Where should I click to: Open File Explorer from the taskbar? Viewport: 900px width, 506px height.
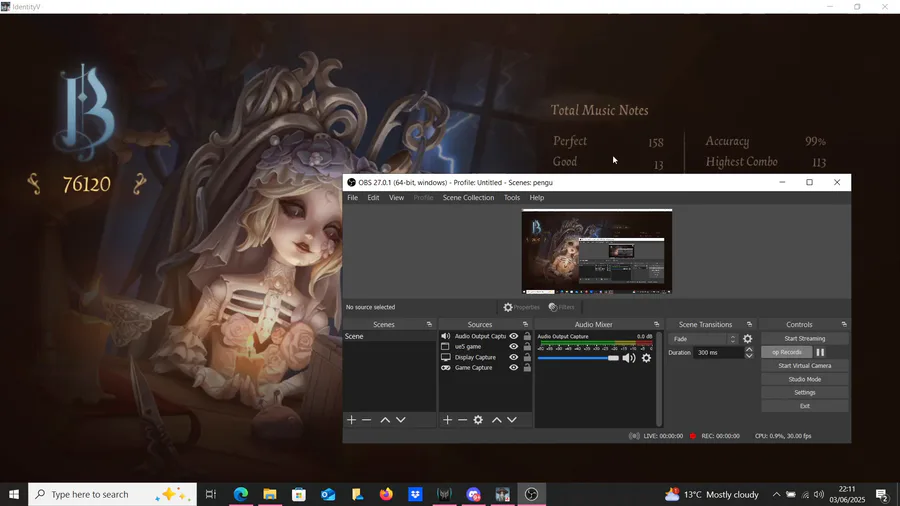pos(270,494)
